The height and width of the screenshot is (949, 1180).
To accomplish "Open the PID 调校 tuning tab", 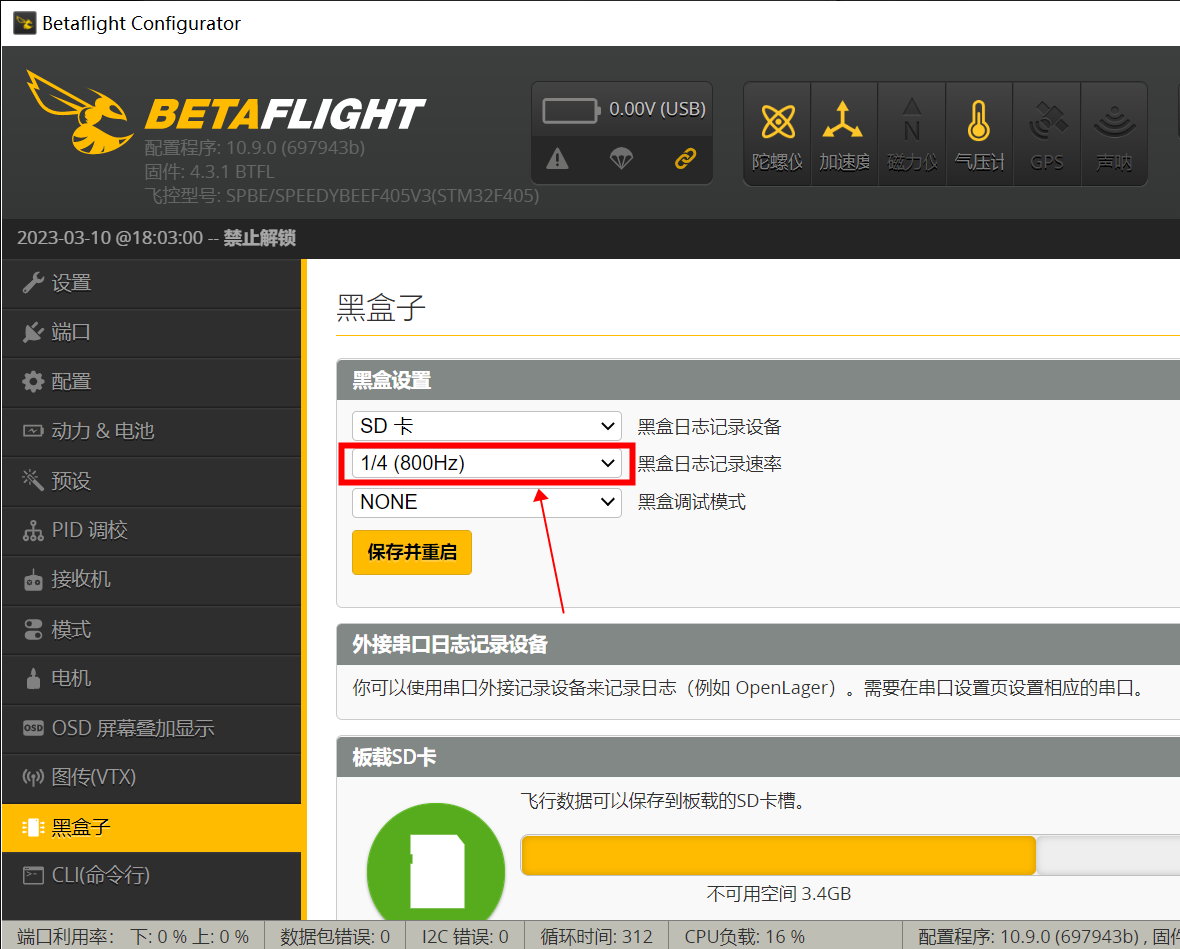I will click(151, 531).
